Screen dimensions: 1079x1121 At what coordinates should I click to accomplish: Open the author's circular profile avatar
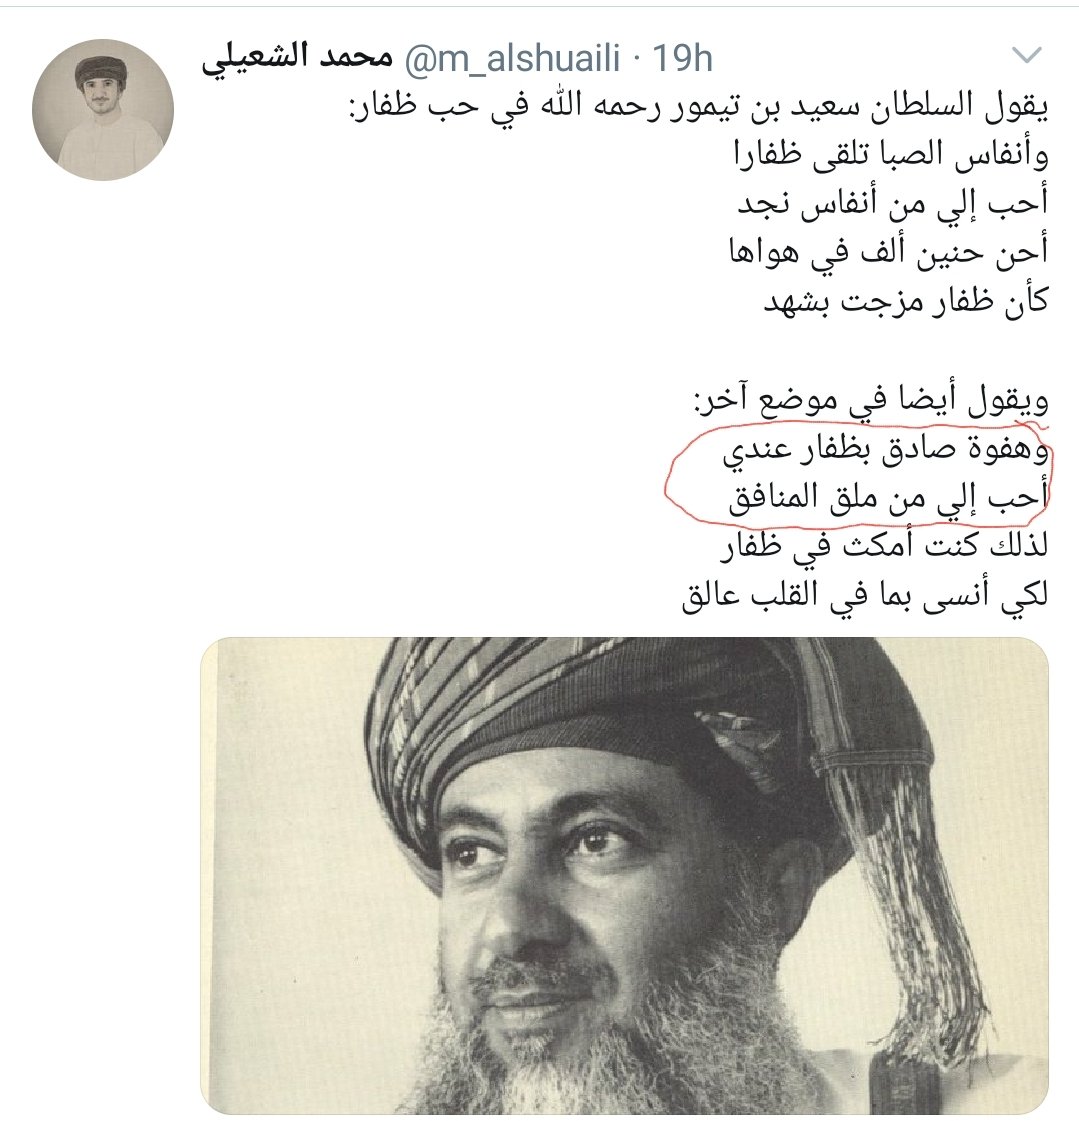coord(103,110)
